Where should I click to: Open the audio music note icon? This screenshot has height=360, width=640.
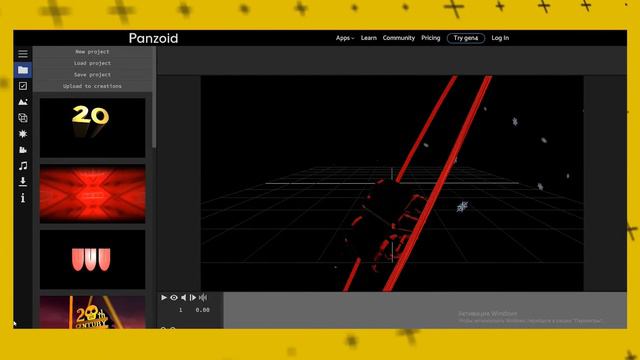point(23,166)
